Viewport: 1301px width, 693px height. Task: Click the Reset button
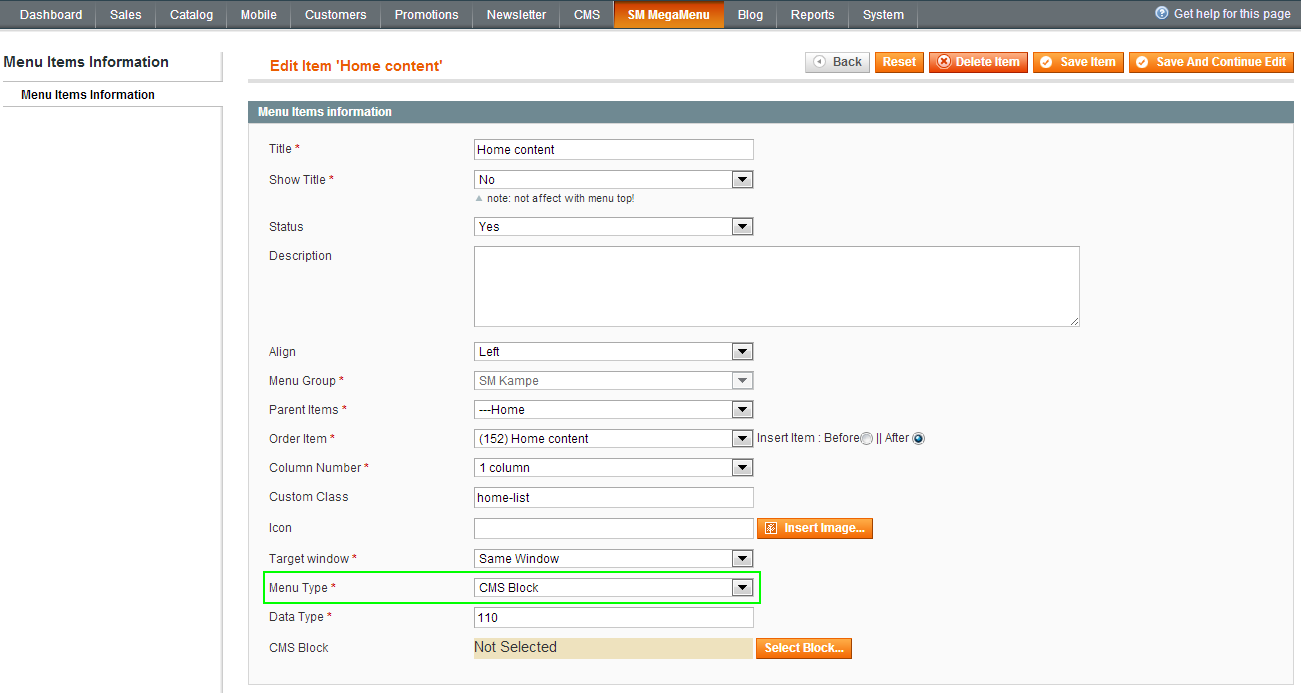point(899,62)
